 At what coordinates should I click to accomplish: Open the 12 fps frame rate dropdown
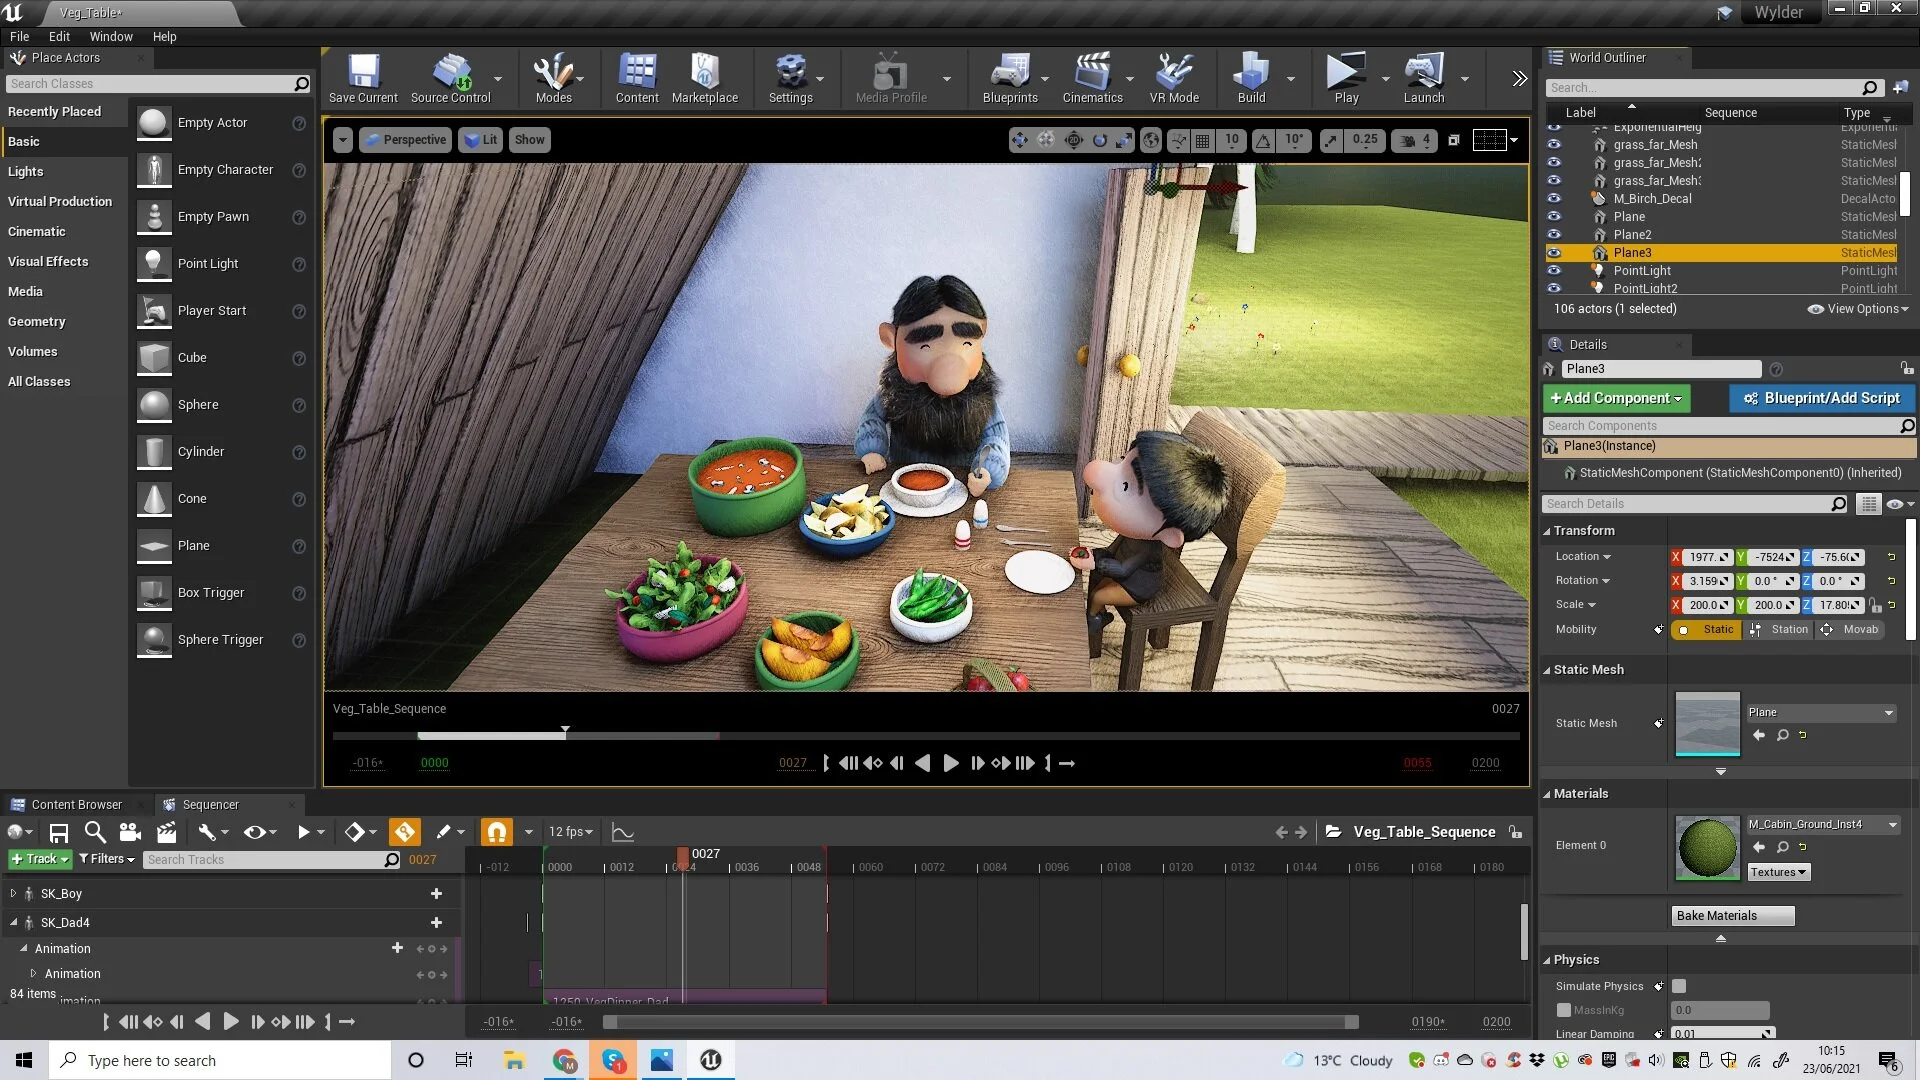(570, 832)
